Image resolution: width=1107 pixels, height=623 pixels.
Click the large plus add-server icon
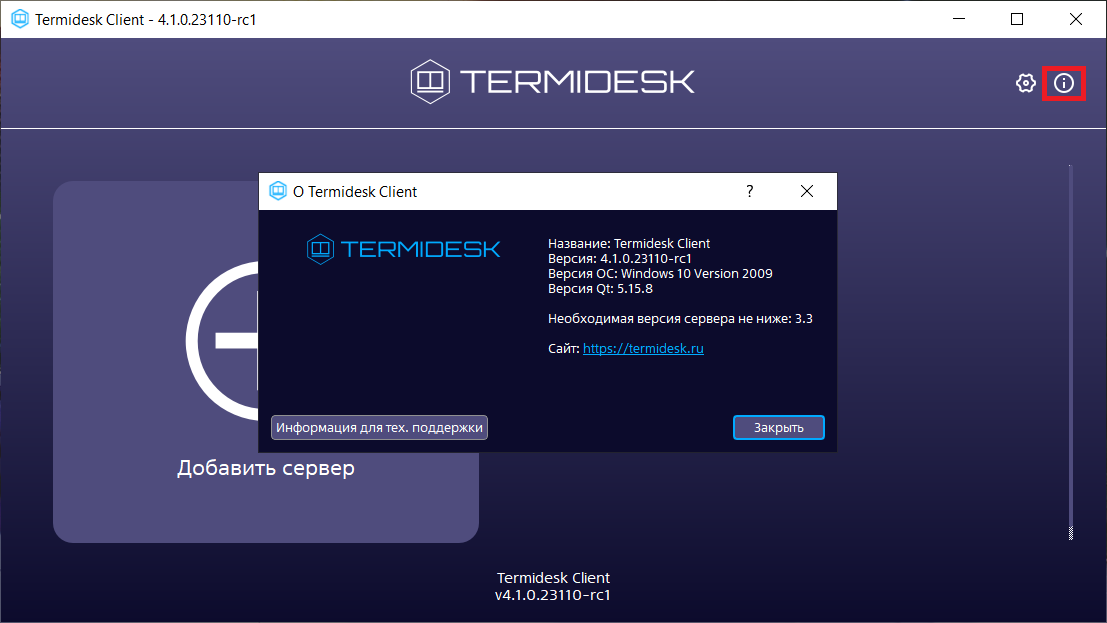(x=222, y=339)
